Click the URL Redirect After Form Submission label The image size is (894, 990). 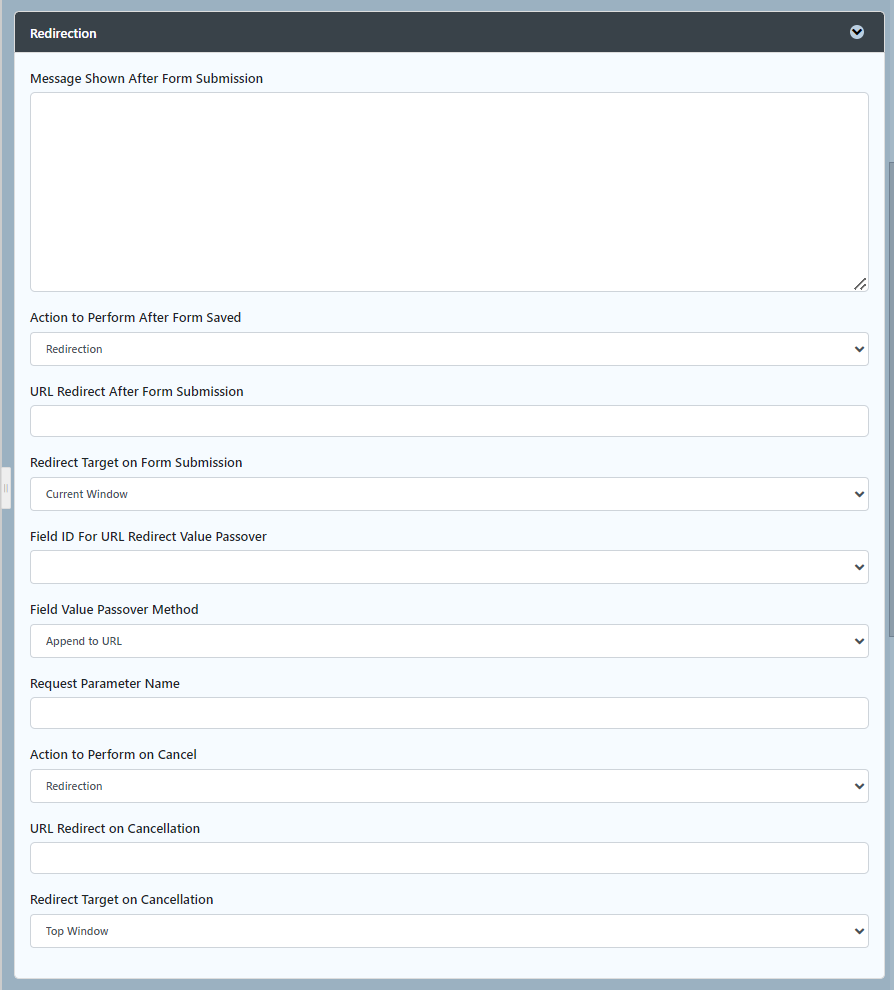[x=137, y=392]
